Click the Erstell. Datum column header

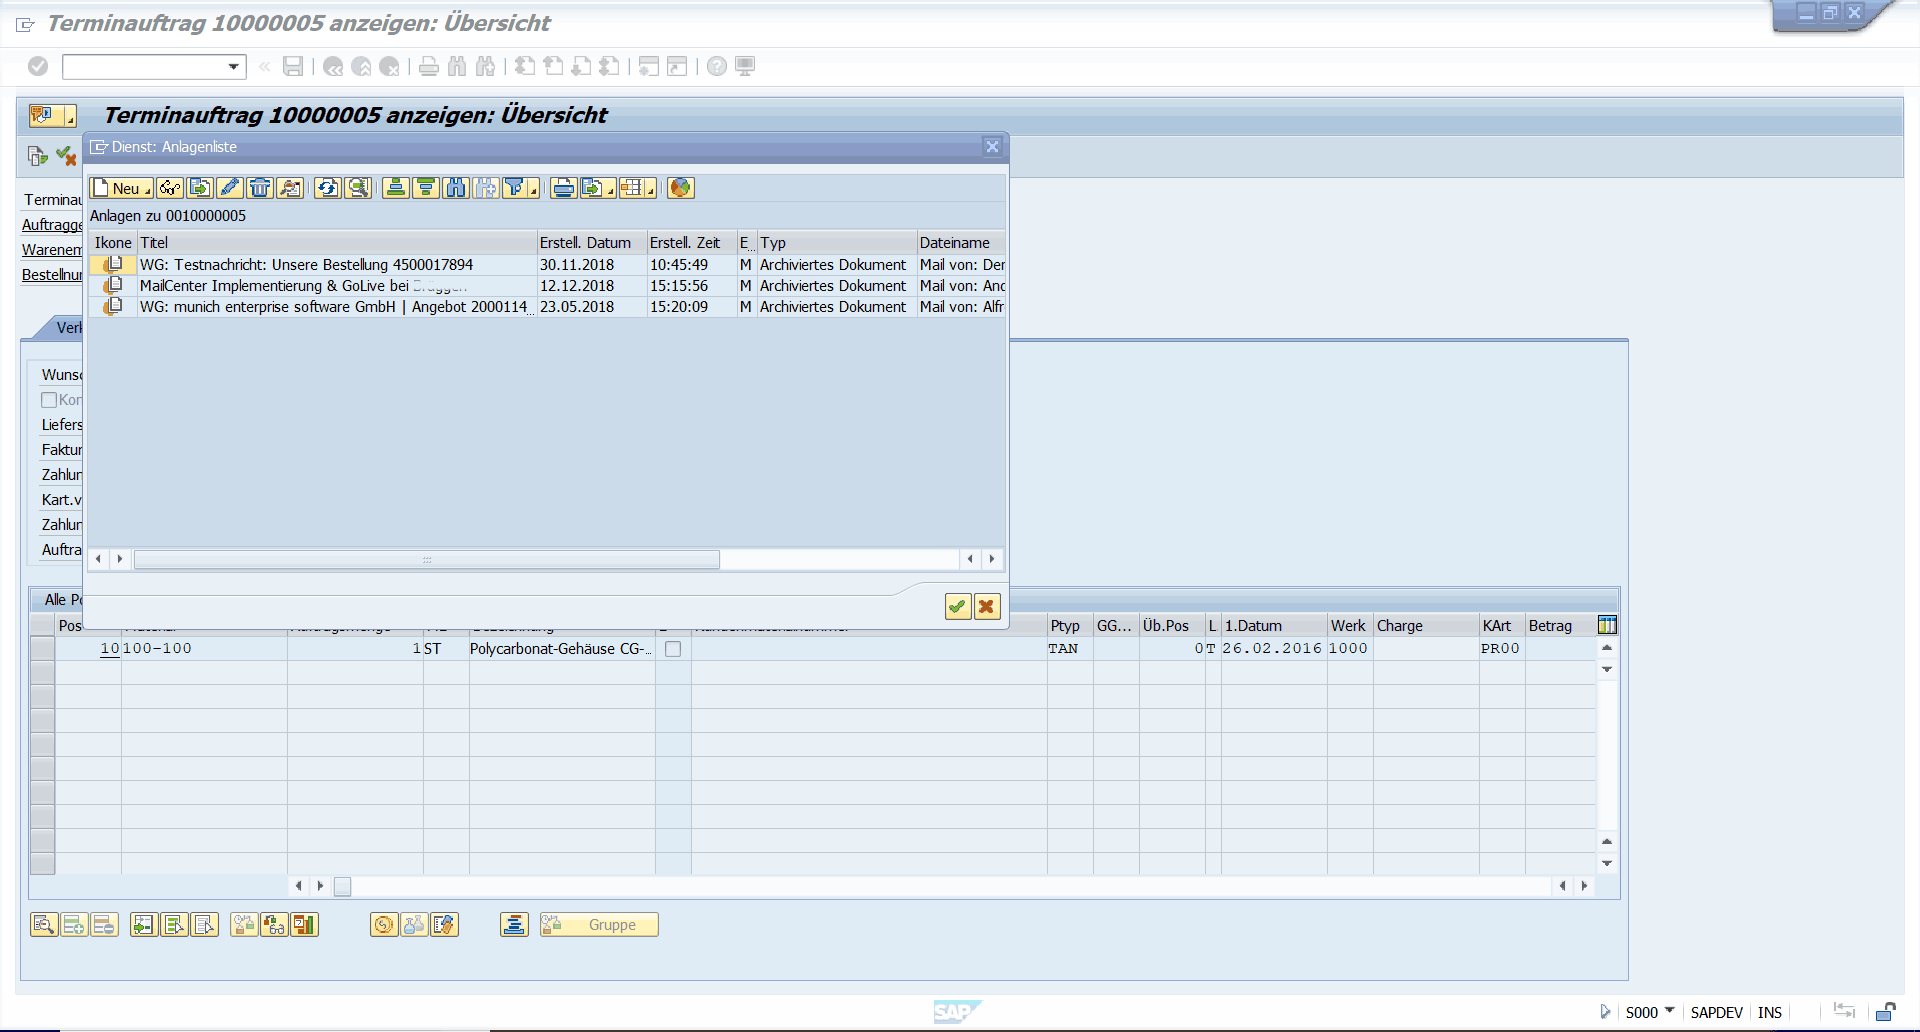[592, 243]
